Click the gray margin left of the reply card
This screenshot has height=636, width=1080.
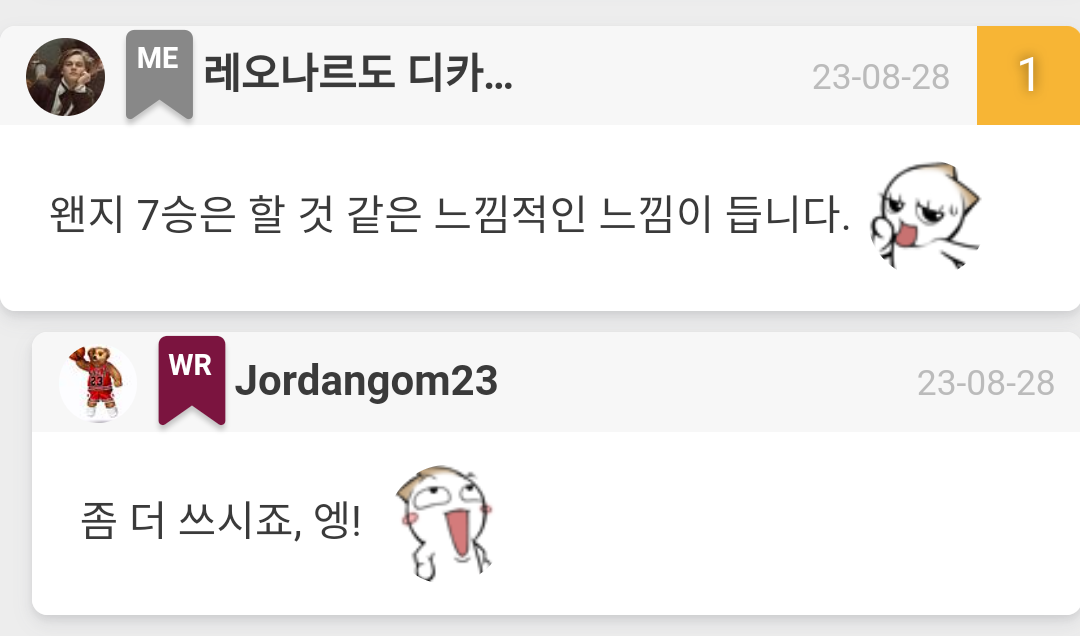[15, 475]
